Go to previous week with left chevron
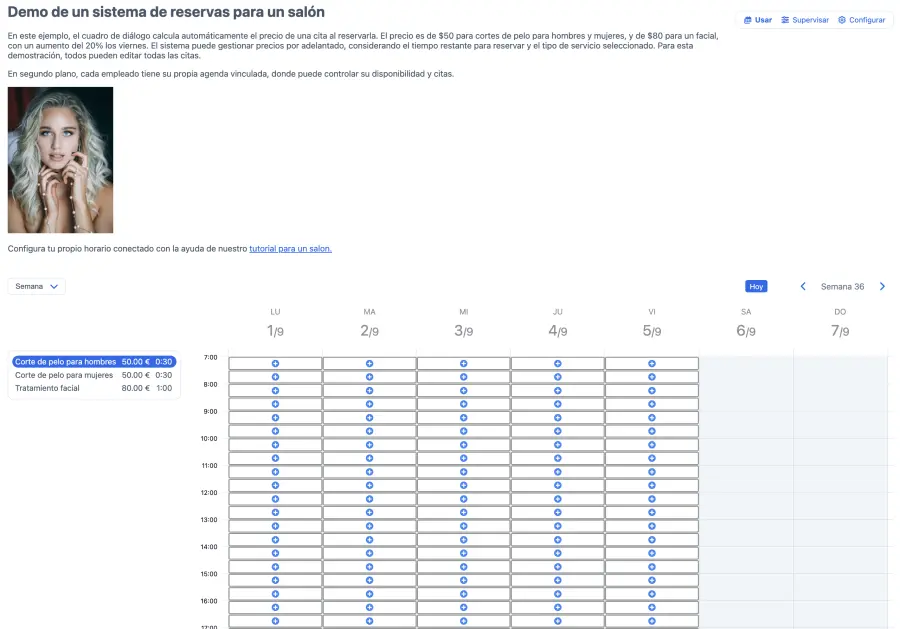Viewport: 900px width, 629px height. point(803,286)
